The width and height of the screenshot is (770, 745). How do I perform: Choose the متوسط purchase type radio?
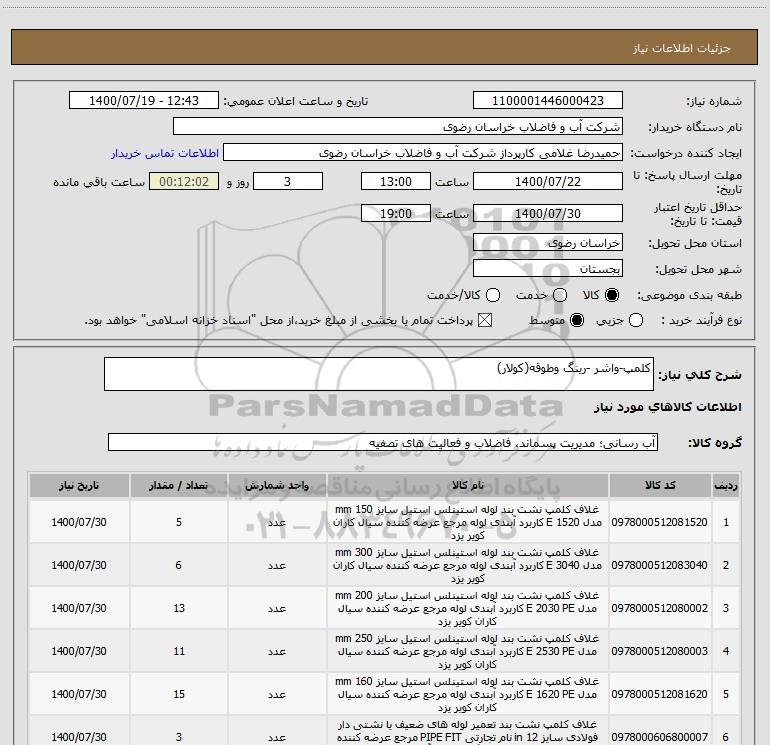[x=577, y=320]
